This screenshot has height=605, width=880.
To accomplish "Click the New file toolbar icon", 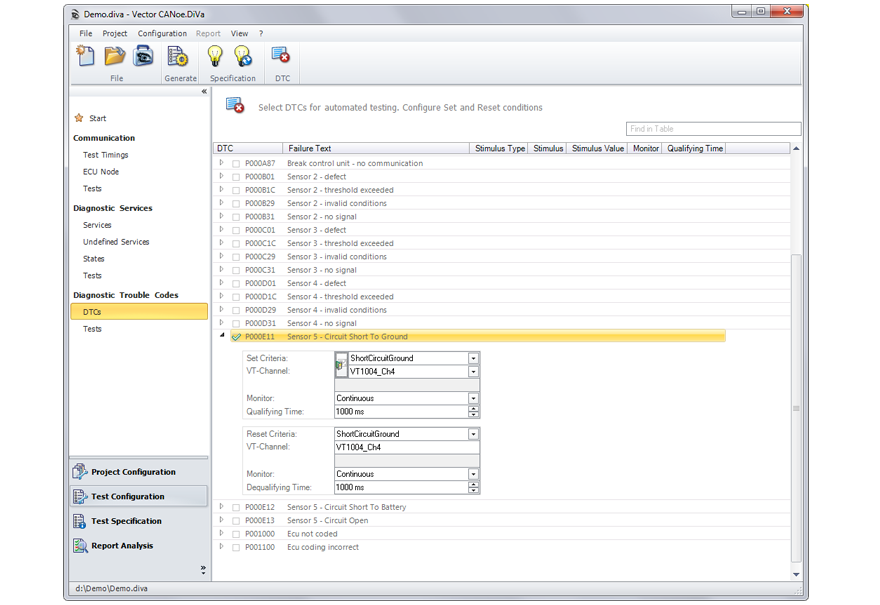I will [x=85, y=56].
